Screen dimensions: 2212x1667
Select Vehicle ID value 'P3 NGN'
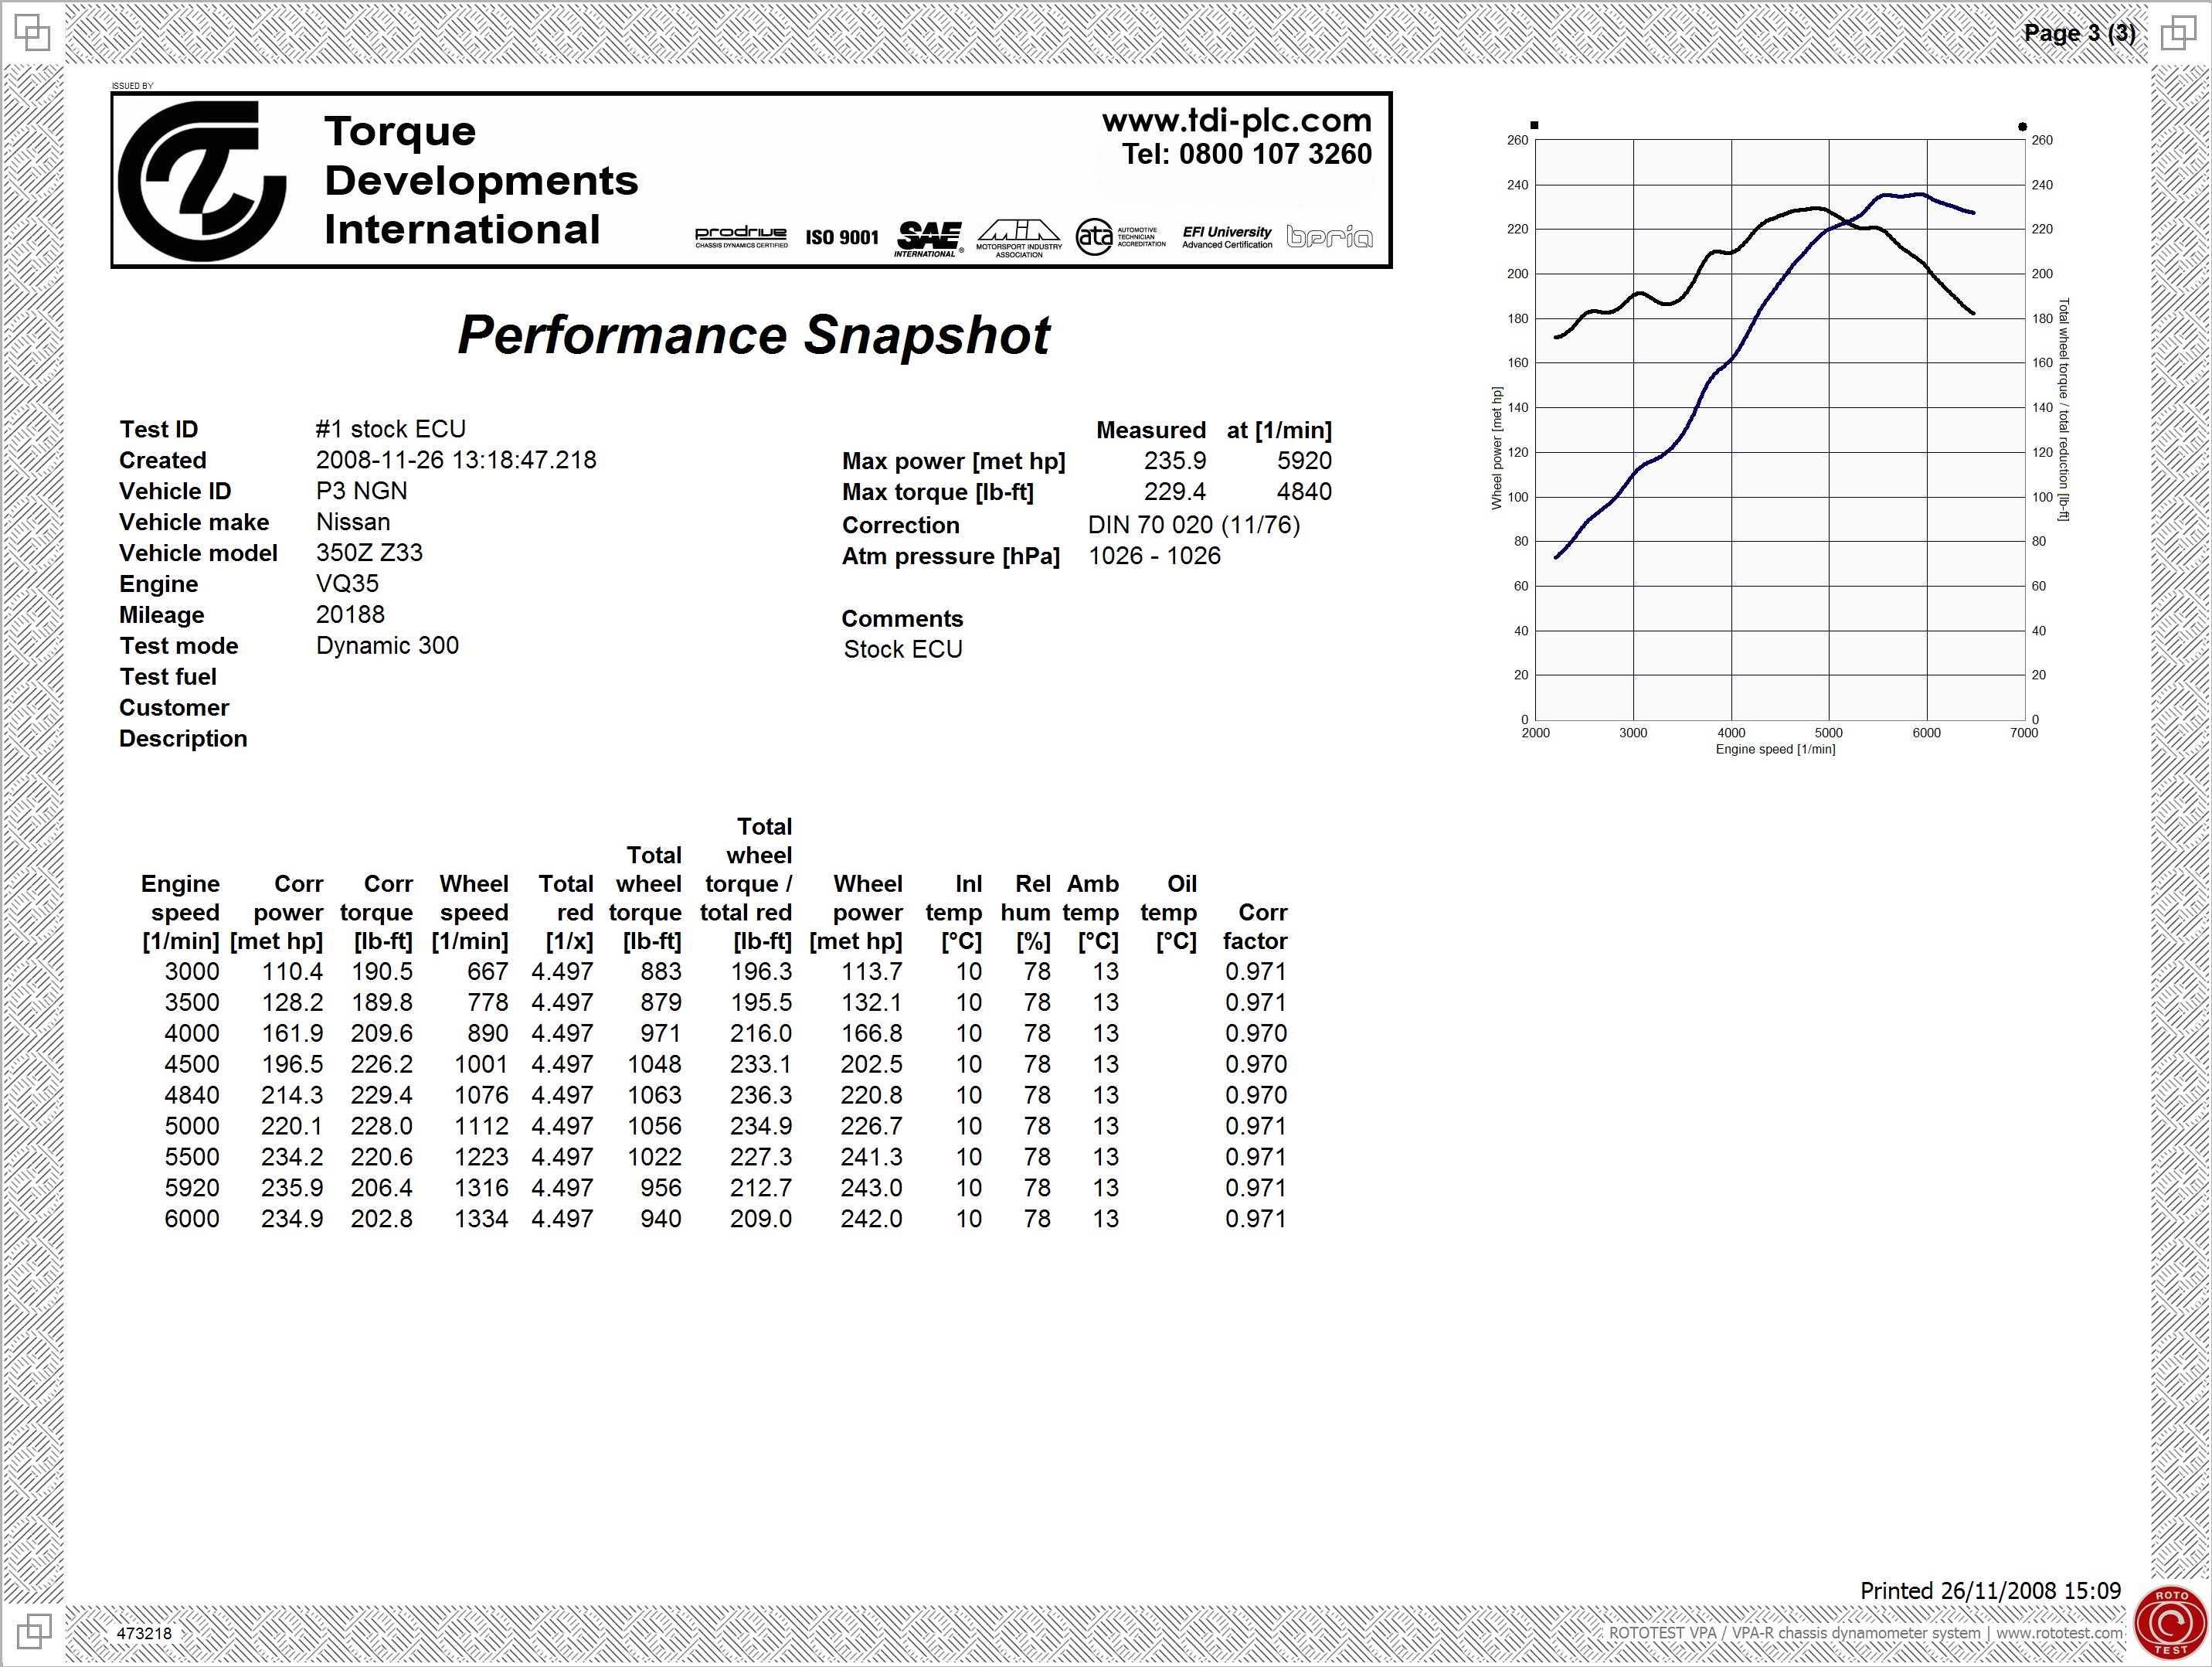pos(362,491)
